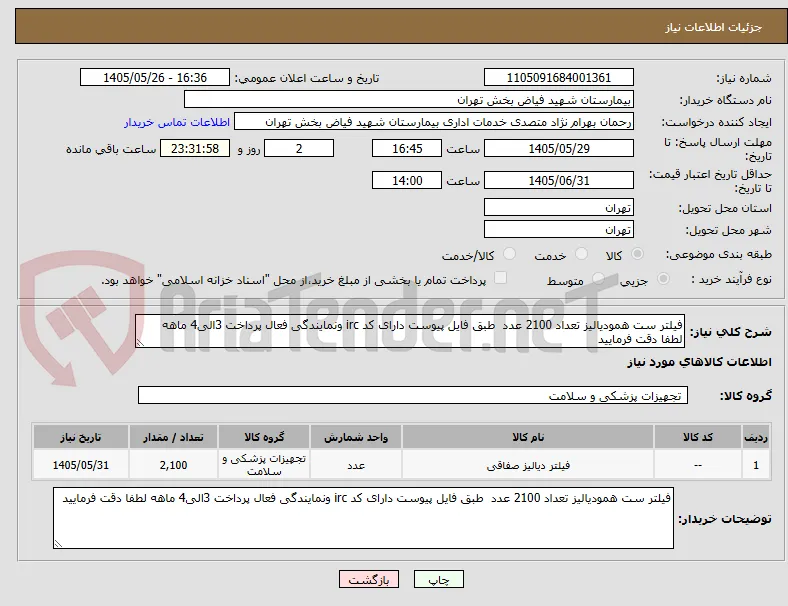Click the تاریخ نیاز column header
Image resolution: width=788 pixels, height=606 pixels.
[80, 437]
